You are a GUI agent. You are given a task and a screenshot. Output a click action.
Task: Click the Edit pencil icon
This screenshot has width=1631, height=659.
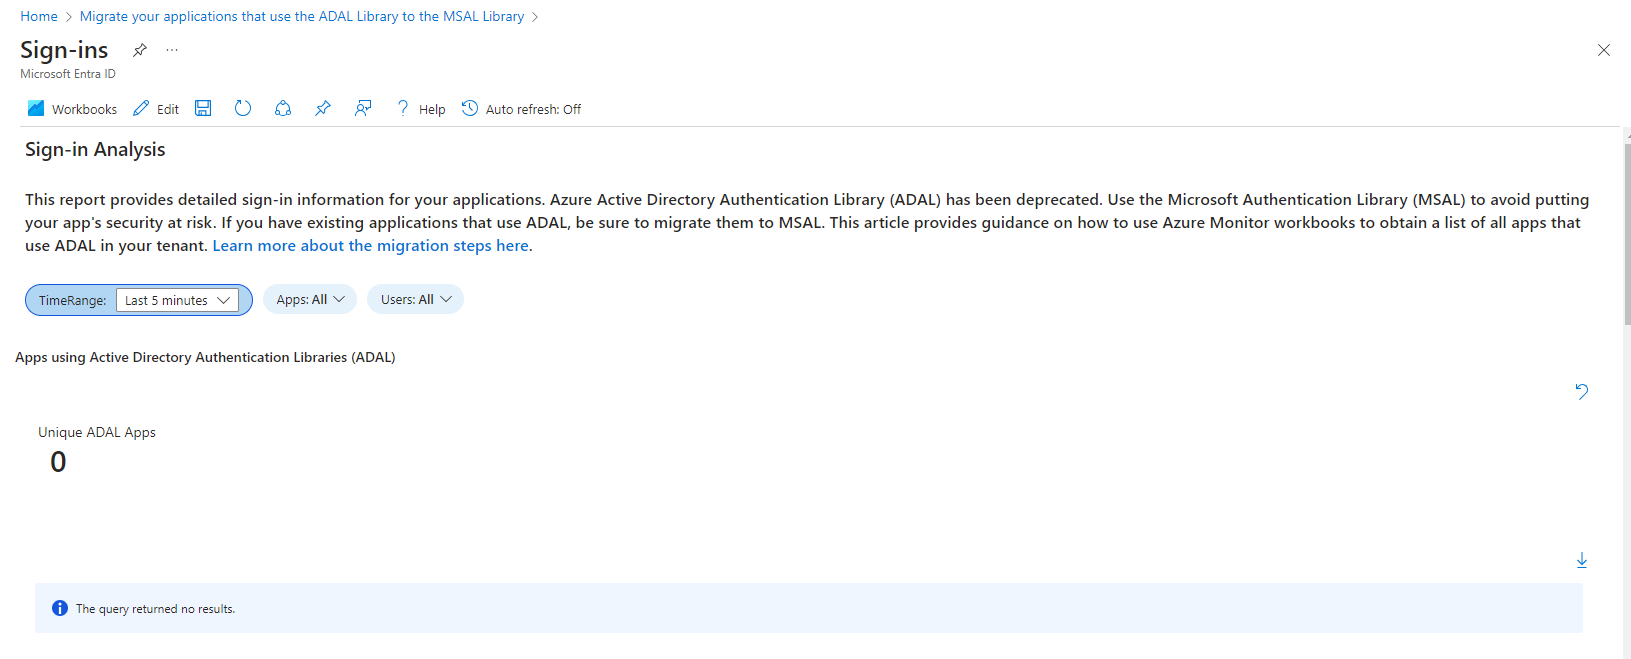pos(141,109)
